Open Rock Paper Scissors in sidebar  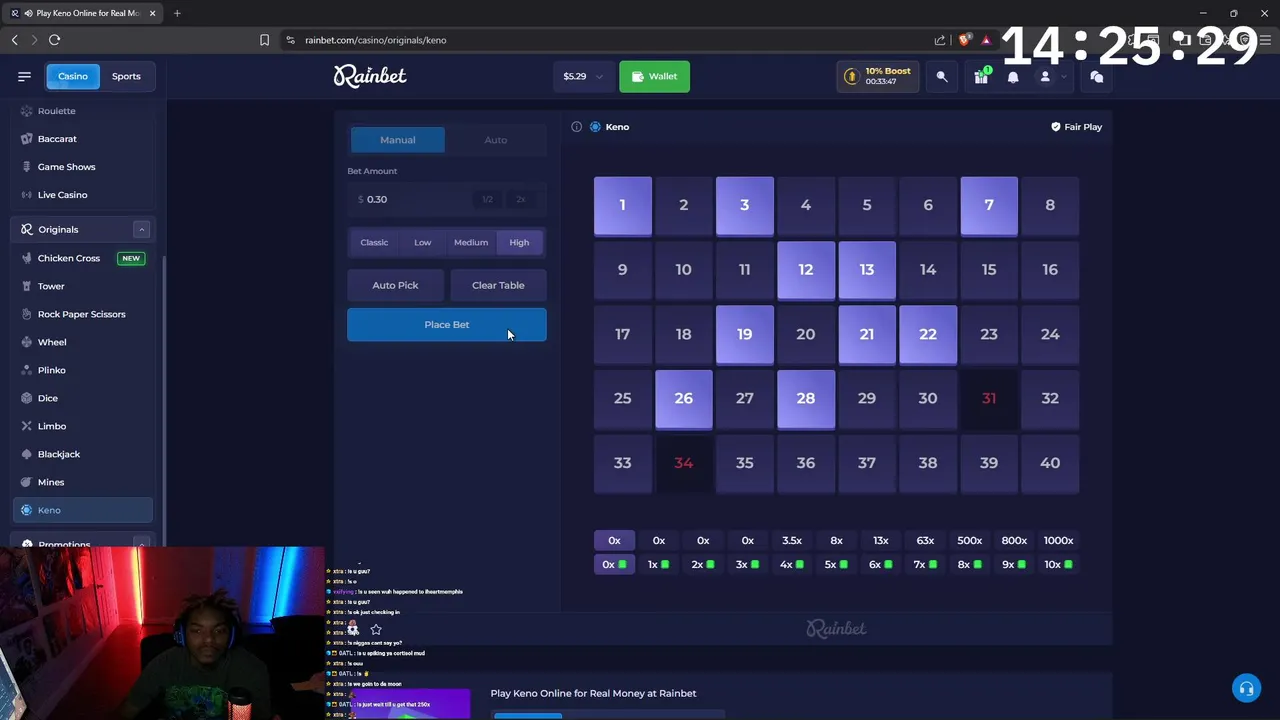[x=83, y=314]
